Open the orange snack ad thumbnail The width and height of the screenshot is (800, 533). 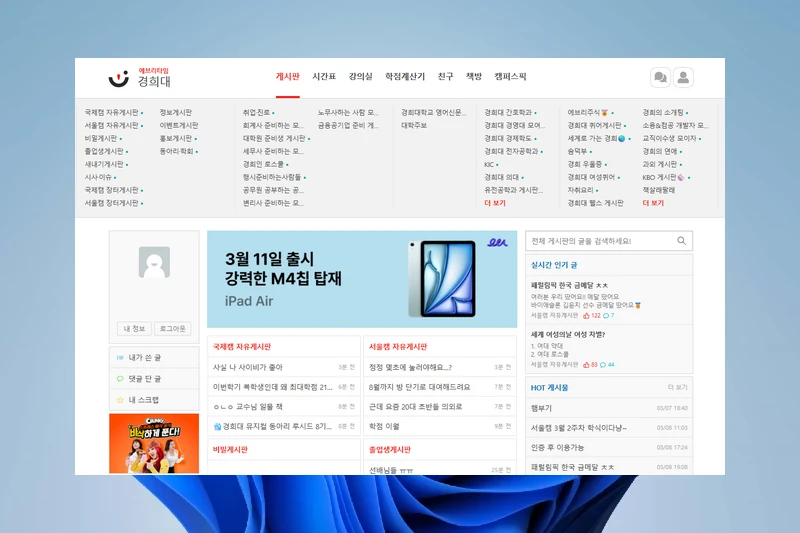154,443
